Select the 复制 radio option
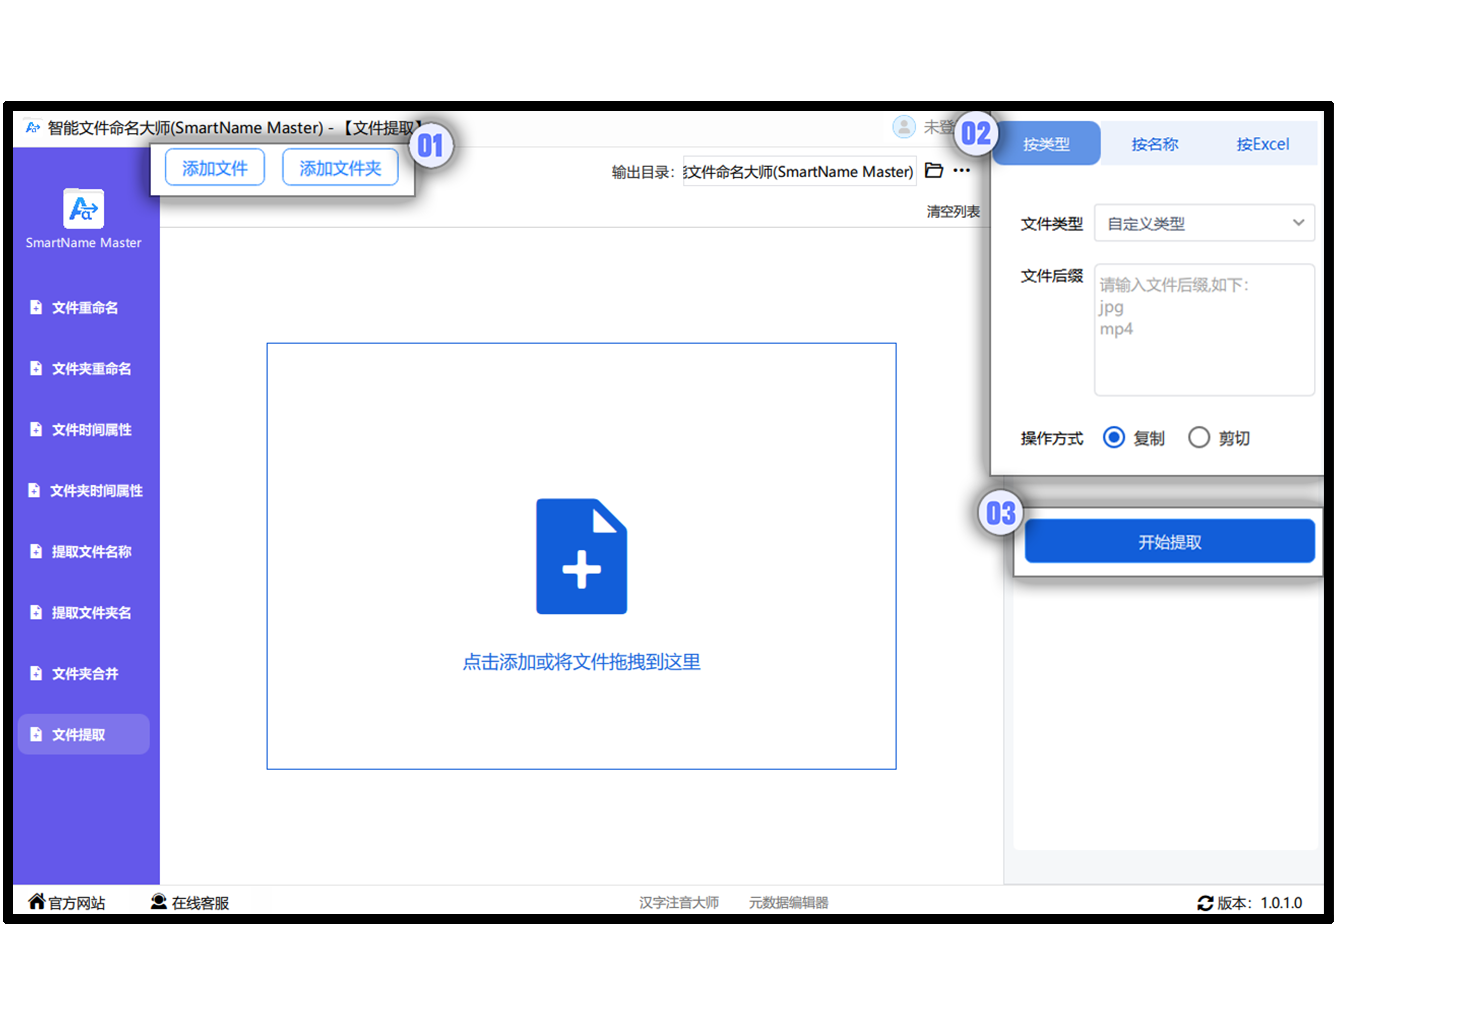The width and height of the screenshot is (1460, 1012). pos(1114,438)
